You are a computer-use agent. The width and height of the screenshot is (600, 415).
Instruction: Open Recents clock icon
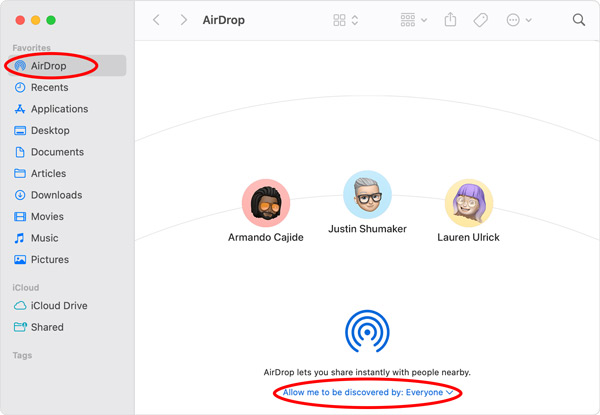point(20,87)
